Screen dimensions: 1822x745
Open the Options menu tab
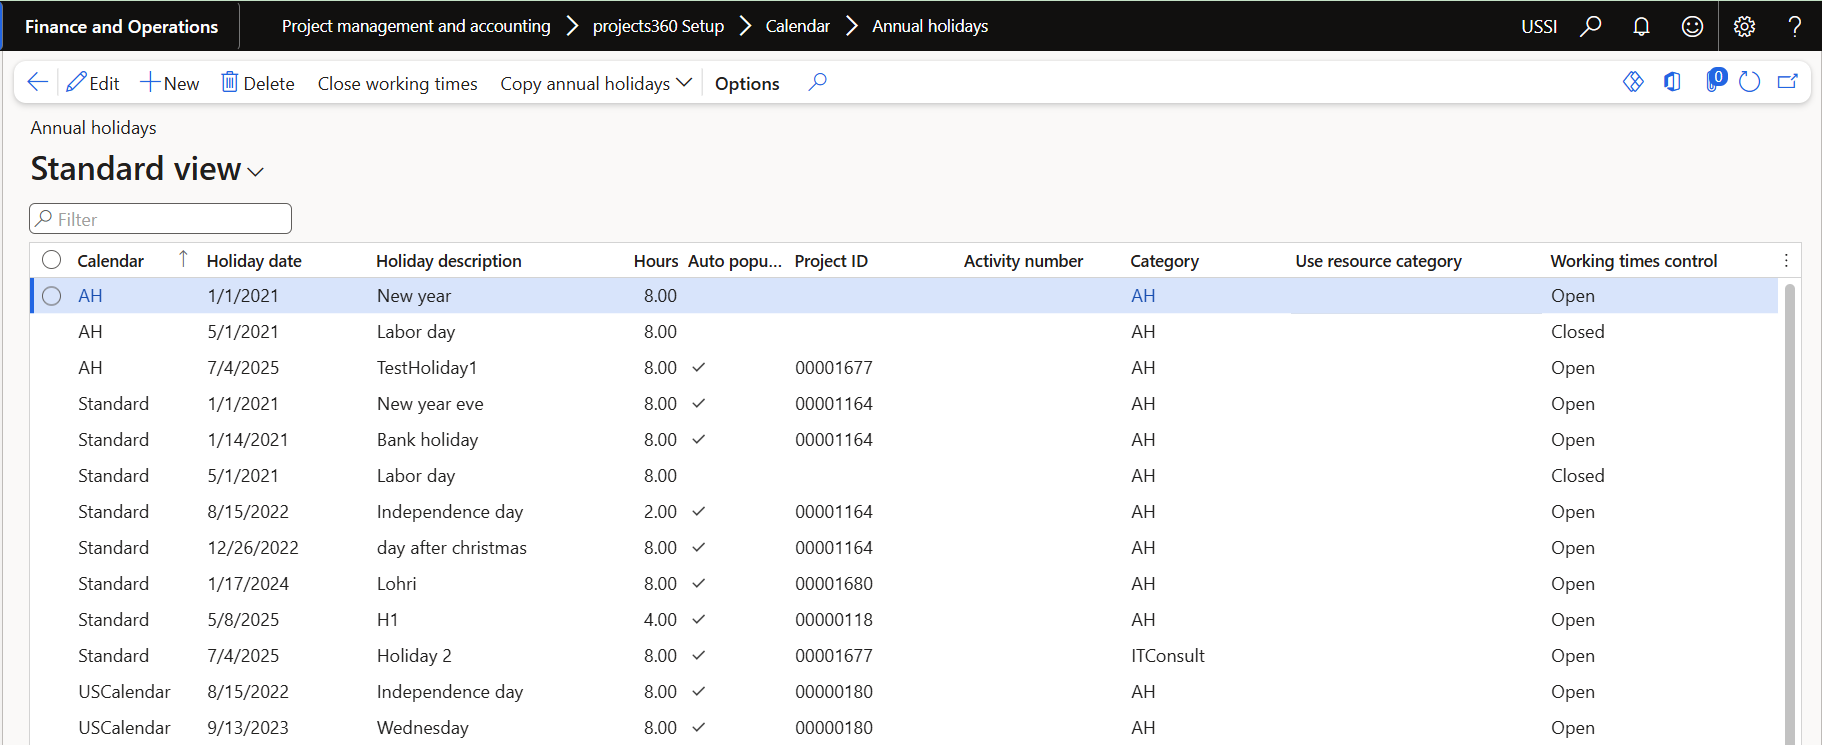747,84
